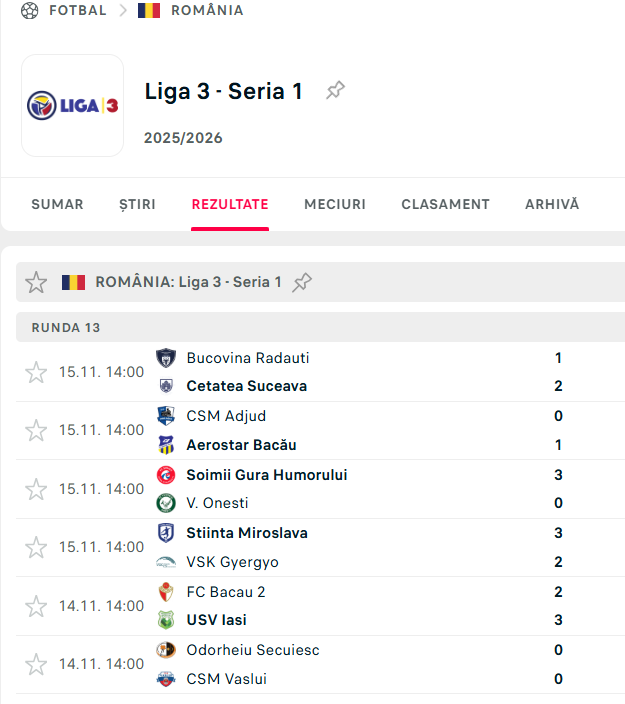Toggle favorite star for the league header
This screenshot has width=625, height=704.
tap(36, 282)
